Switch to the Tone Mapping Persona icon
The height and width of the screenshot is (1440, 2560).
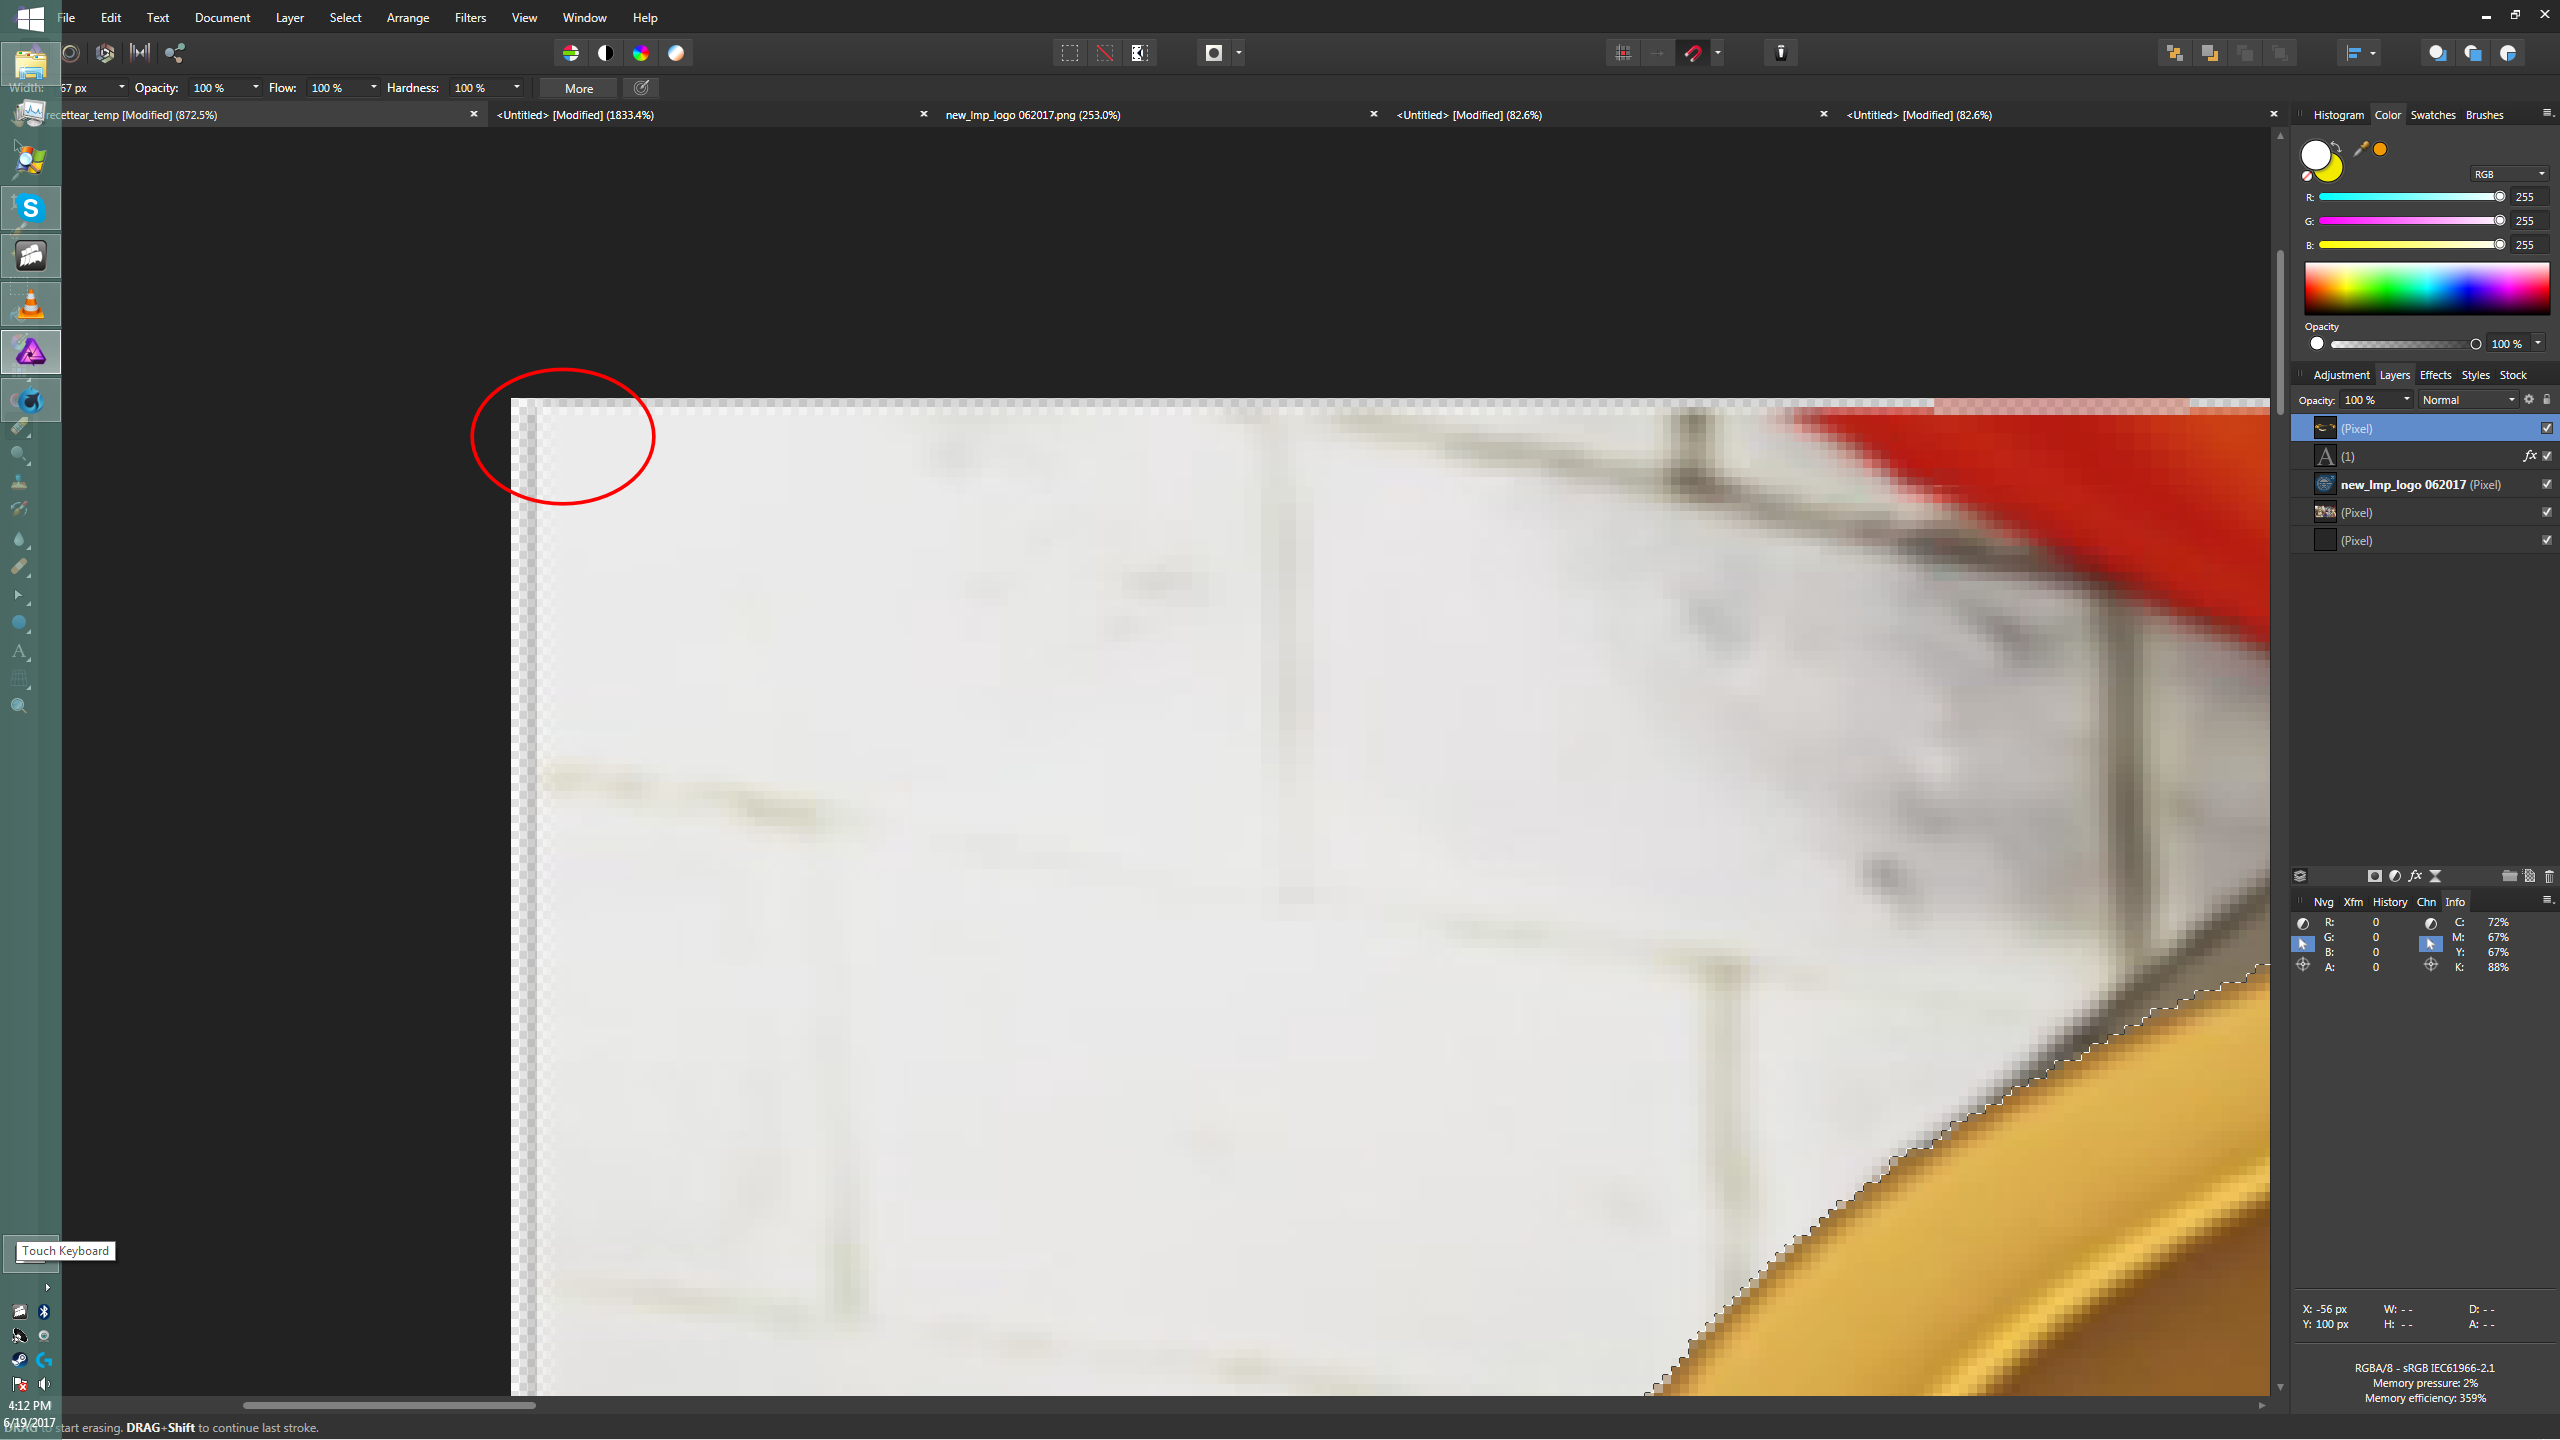[x=140, y=53]
